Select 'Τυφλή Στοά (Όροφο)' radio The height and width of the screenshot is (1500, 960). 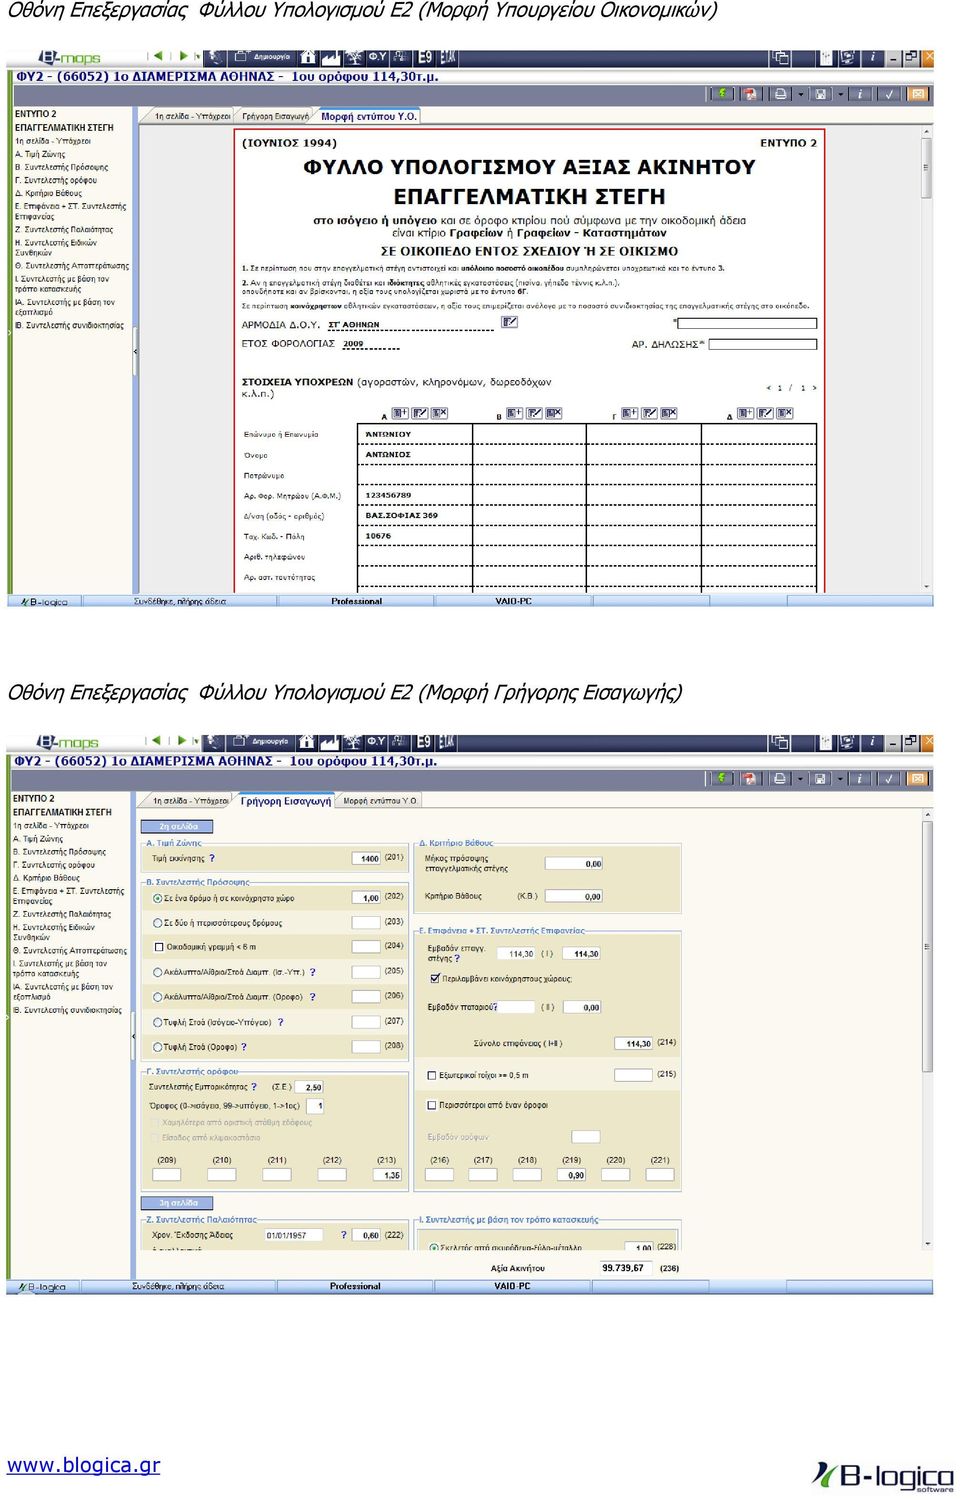pos(158,1047)
